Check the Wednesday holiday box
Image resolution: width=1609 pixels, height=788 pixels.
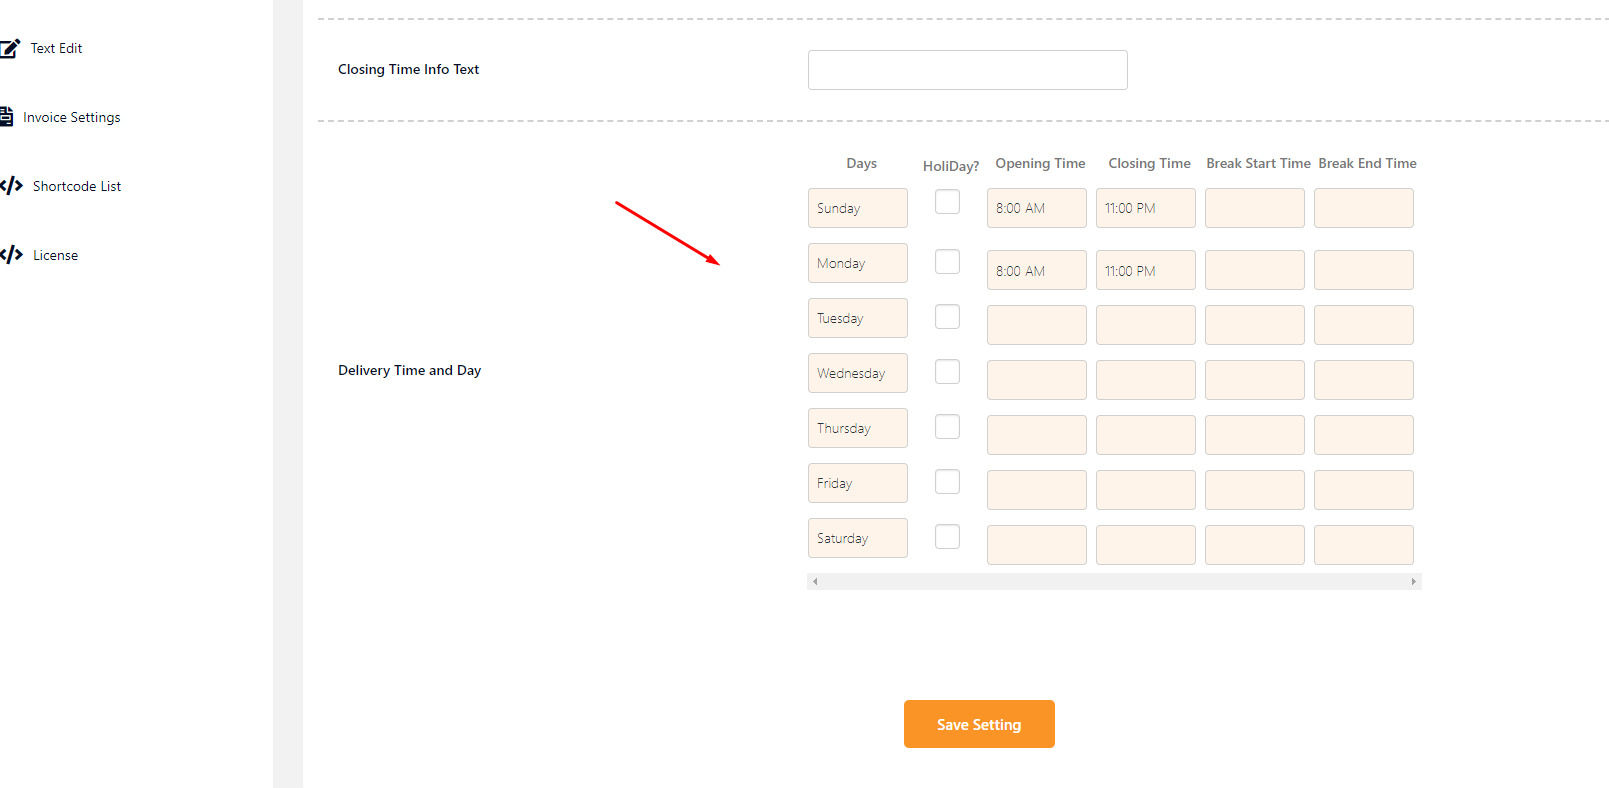(x=947, y=372)
